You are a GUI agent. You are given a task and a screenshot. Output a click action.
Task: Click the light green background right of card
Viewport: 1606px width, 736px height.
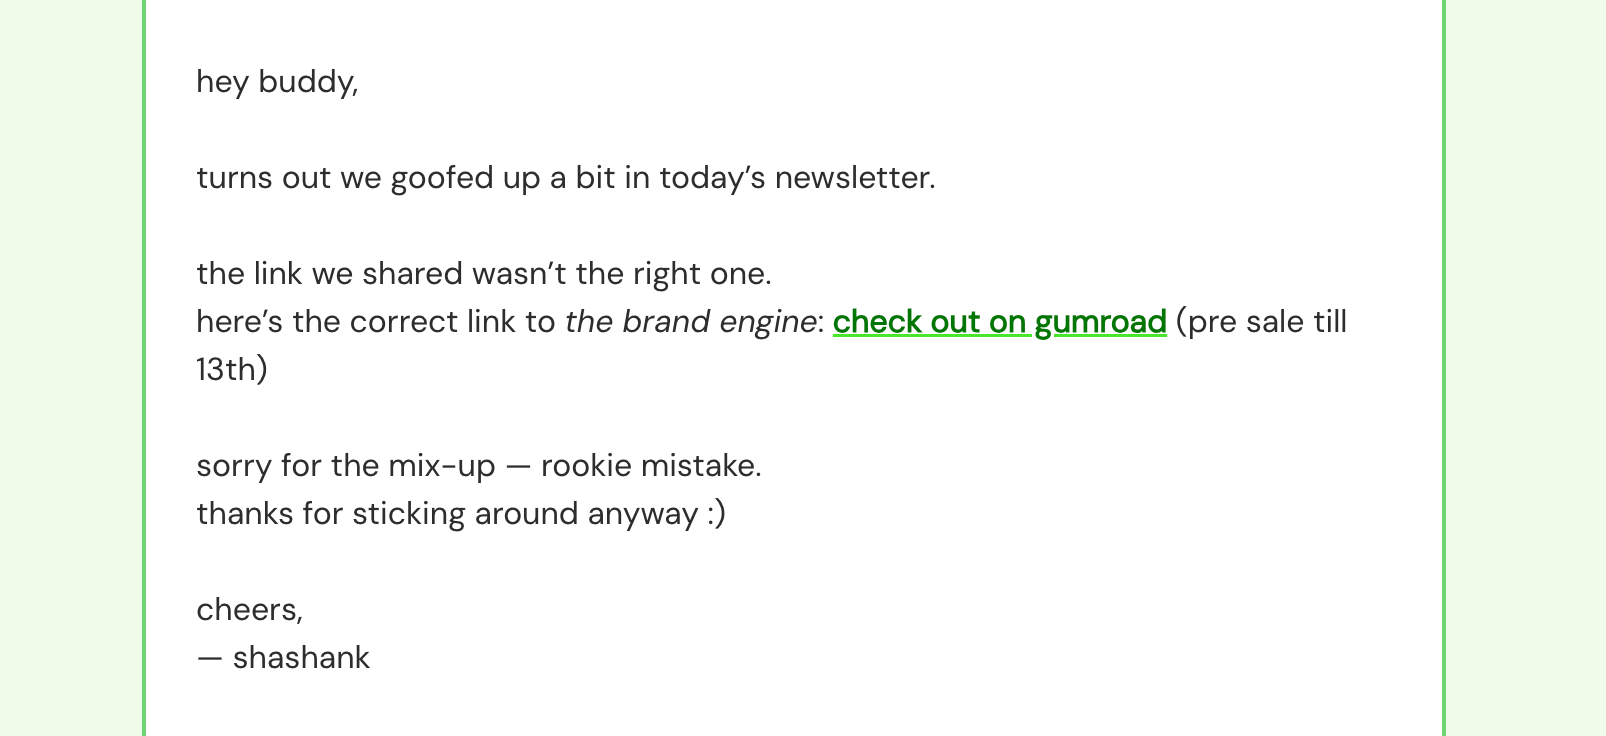[x=1527, y=368]
